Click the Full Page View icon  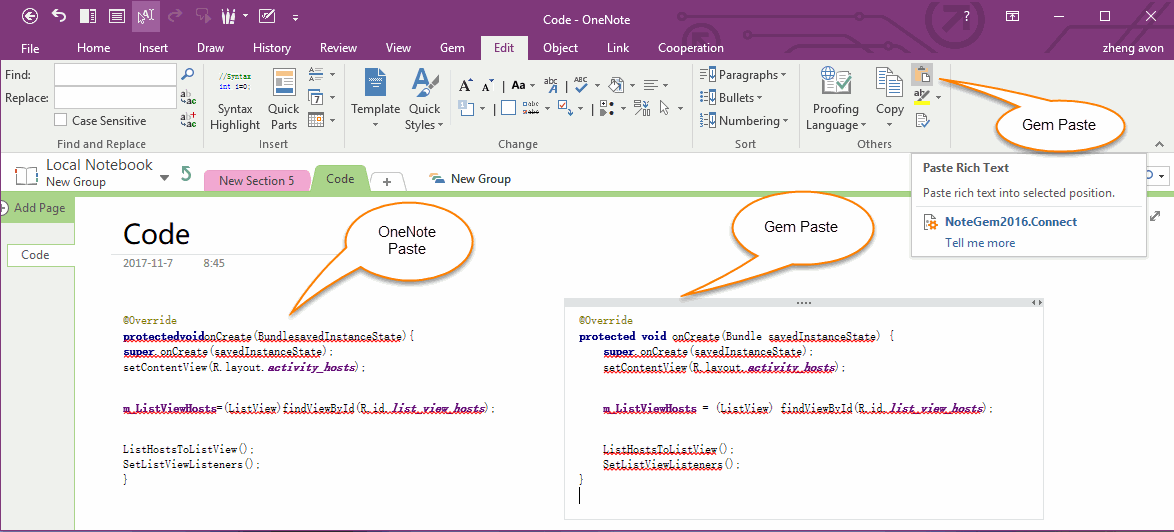116,16
